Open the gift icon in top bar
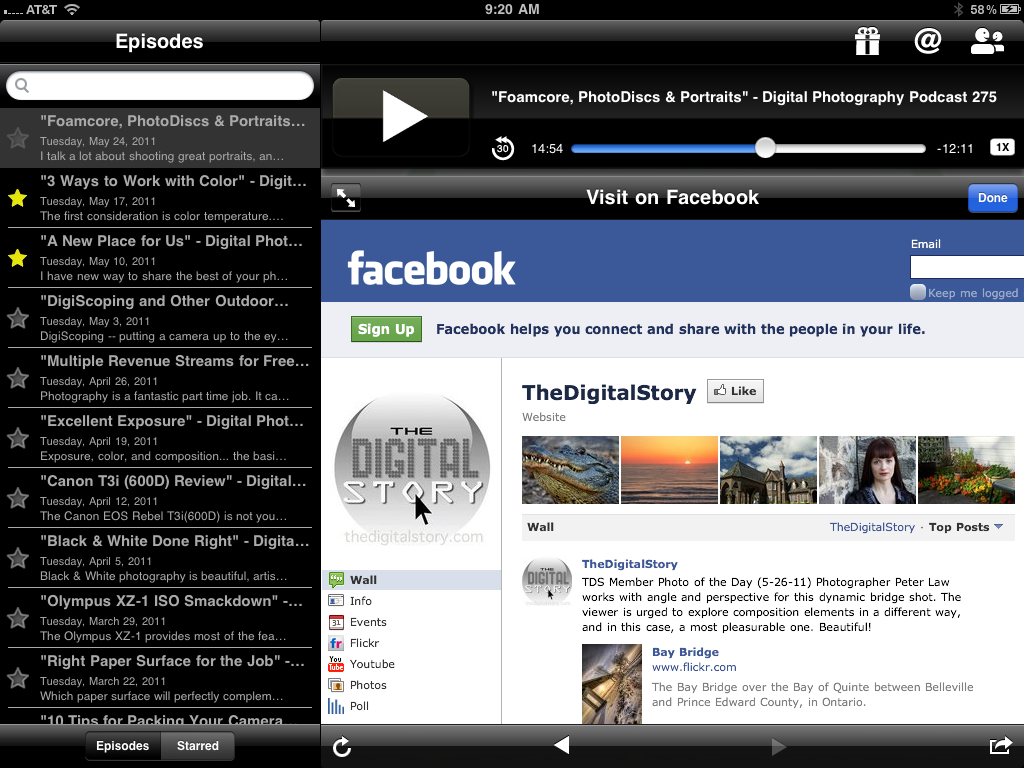Viewport: 1024px width, 768px height. click(867, 41)
